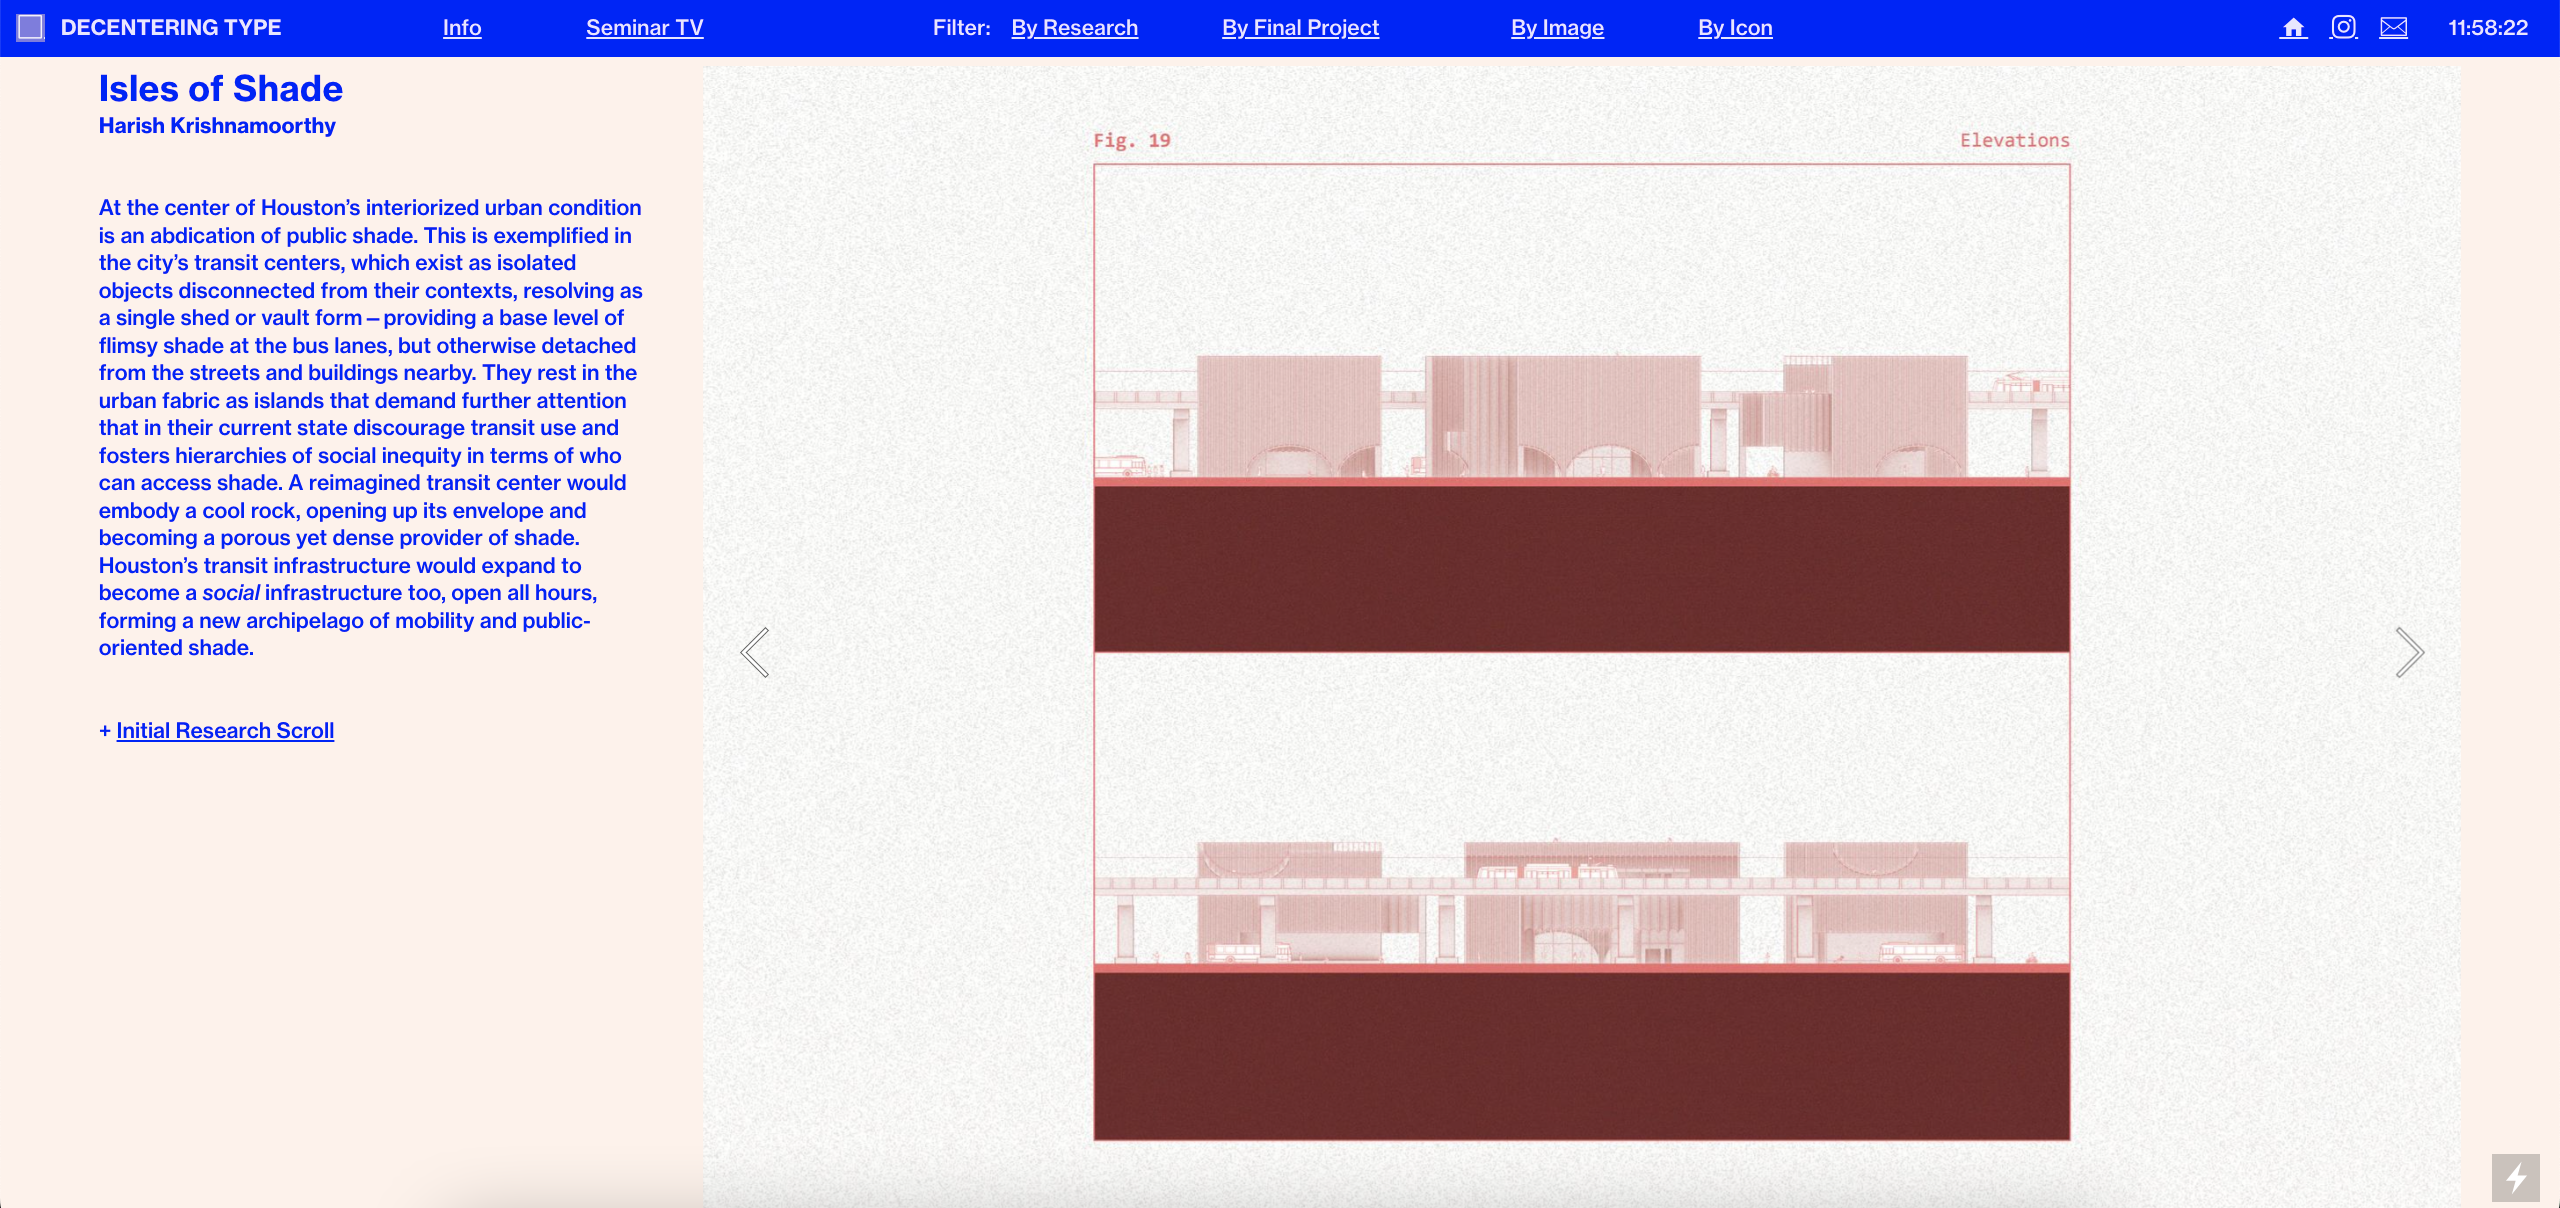Image resolution: width=2560 pixels, height=1208 pixels.
Task: Filter projects By Icon
Action: point(1735,28)
